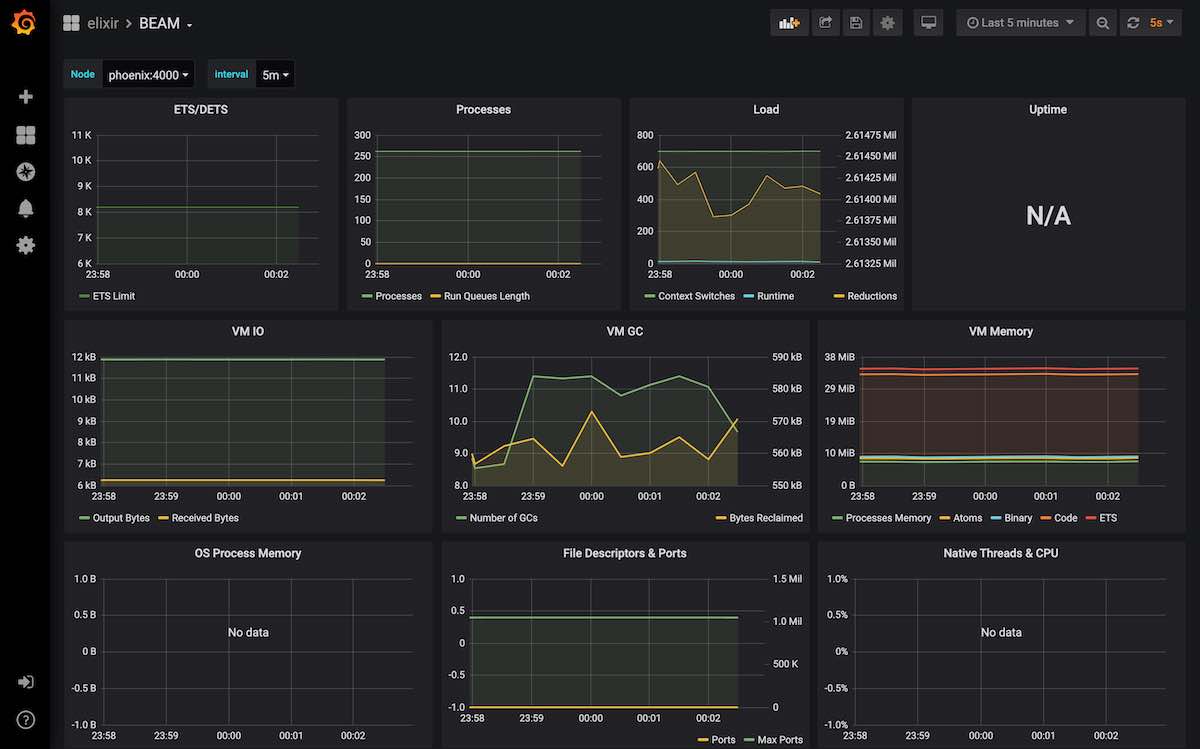Toggle the Processes Memory legend series
Viewport: 1200px width, 749px height.
coord(888,518)
